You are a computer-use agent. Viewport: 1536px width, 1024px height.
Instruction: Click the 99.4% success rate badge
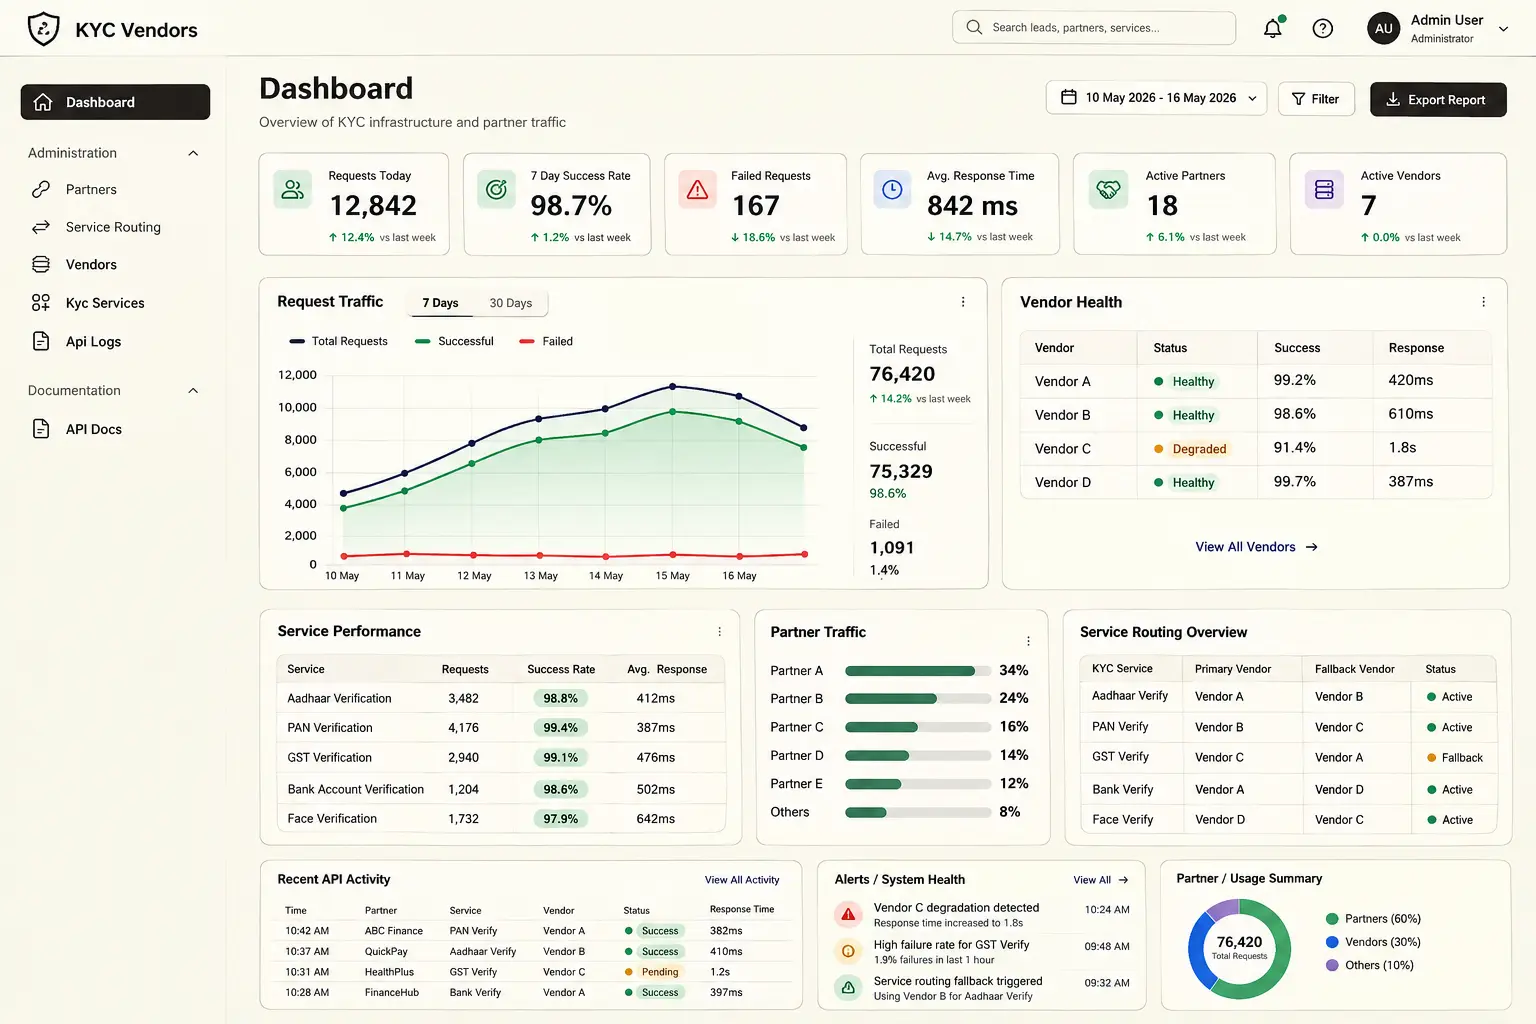pos(561,728)
